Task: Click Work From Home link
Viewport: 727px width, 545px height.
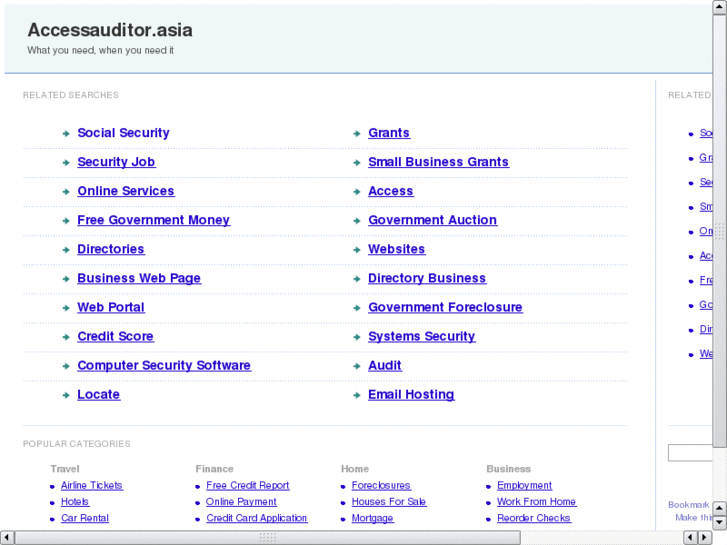Action: (536, 502)
